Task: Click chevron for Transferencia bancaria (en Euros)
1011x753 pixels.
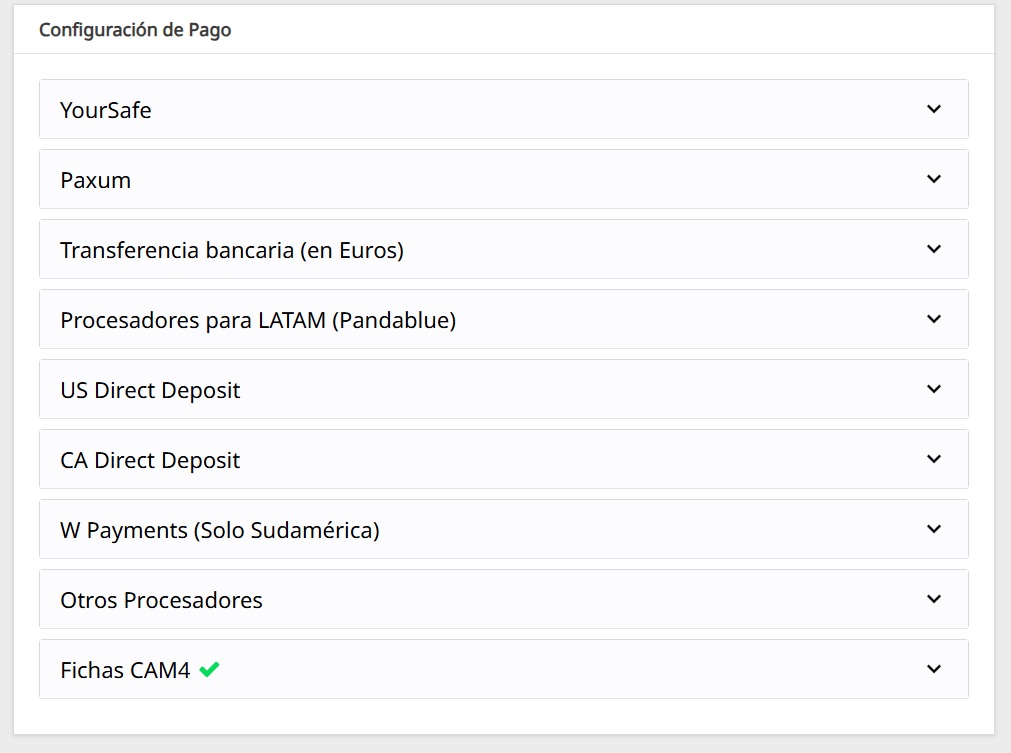Action: coord(934,249)
